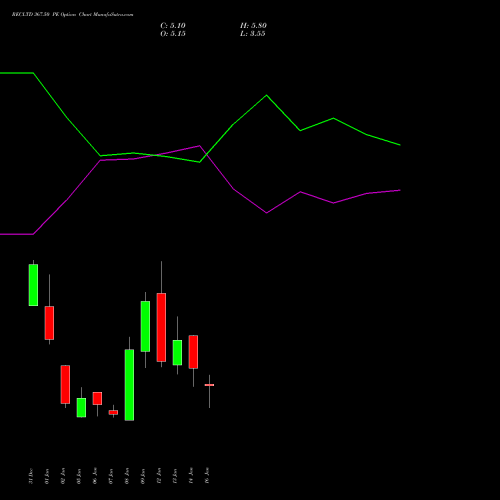Click the chart title text at top left
Viewport: 500px width, 500px height.
[x=72, y=15]
